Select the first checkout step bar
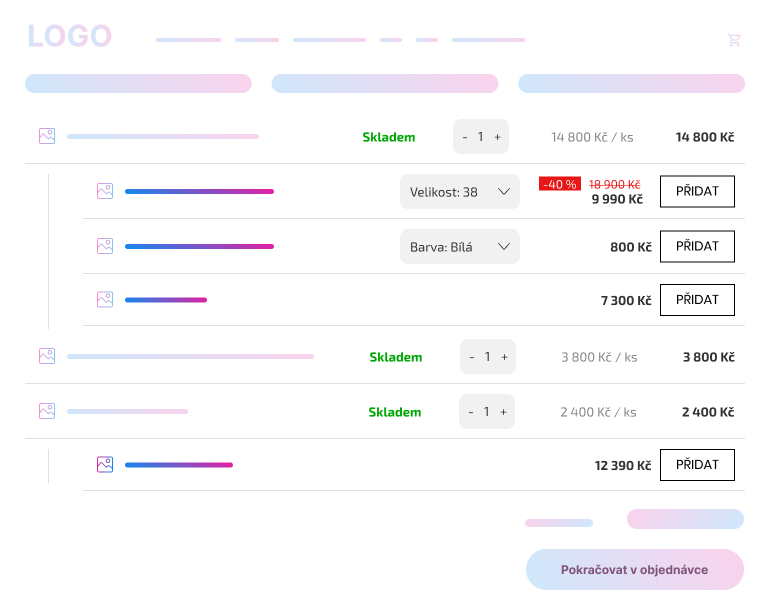The height and width of the screenshot is (609, 776). [139, 84]
